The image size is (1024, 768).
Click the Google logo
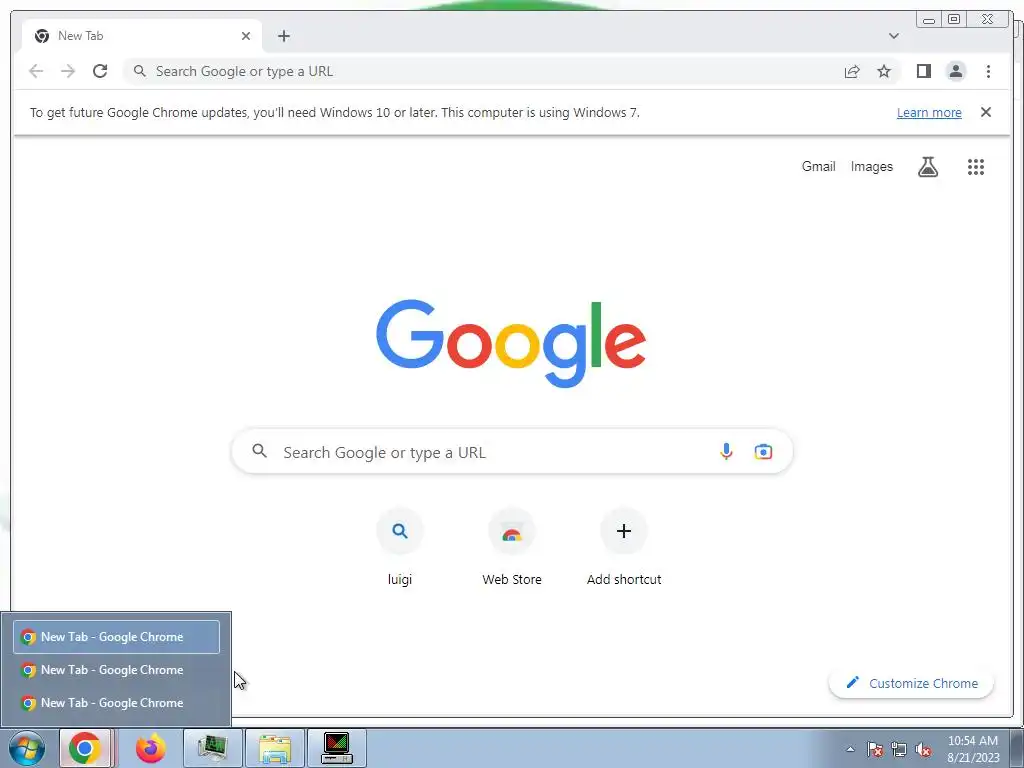[x=511, y=342]
